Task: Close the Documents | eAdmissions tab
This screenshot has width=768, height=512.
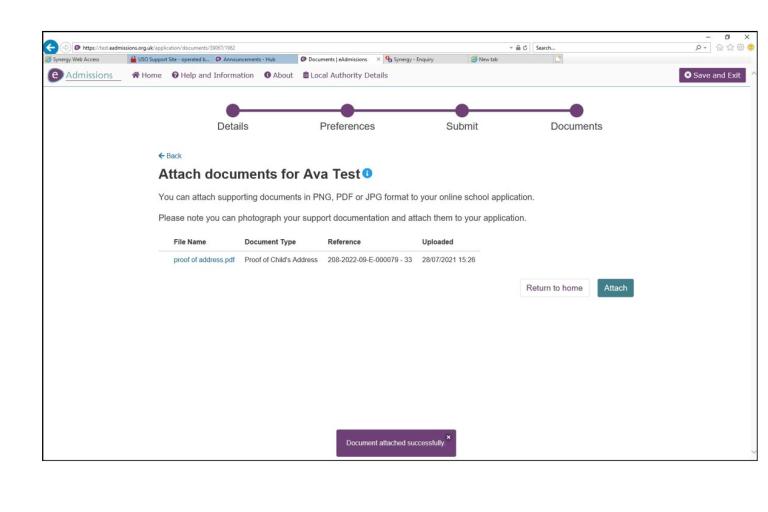Action: pos(378,59)
